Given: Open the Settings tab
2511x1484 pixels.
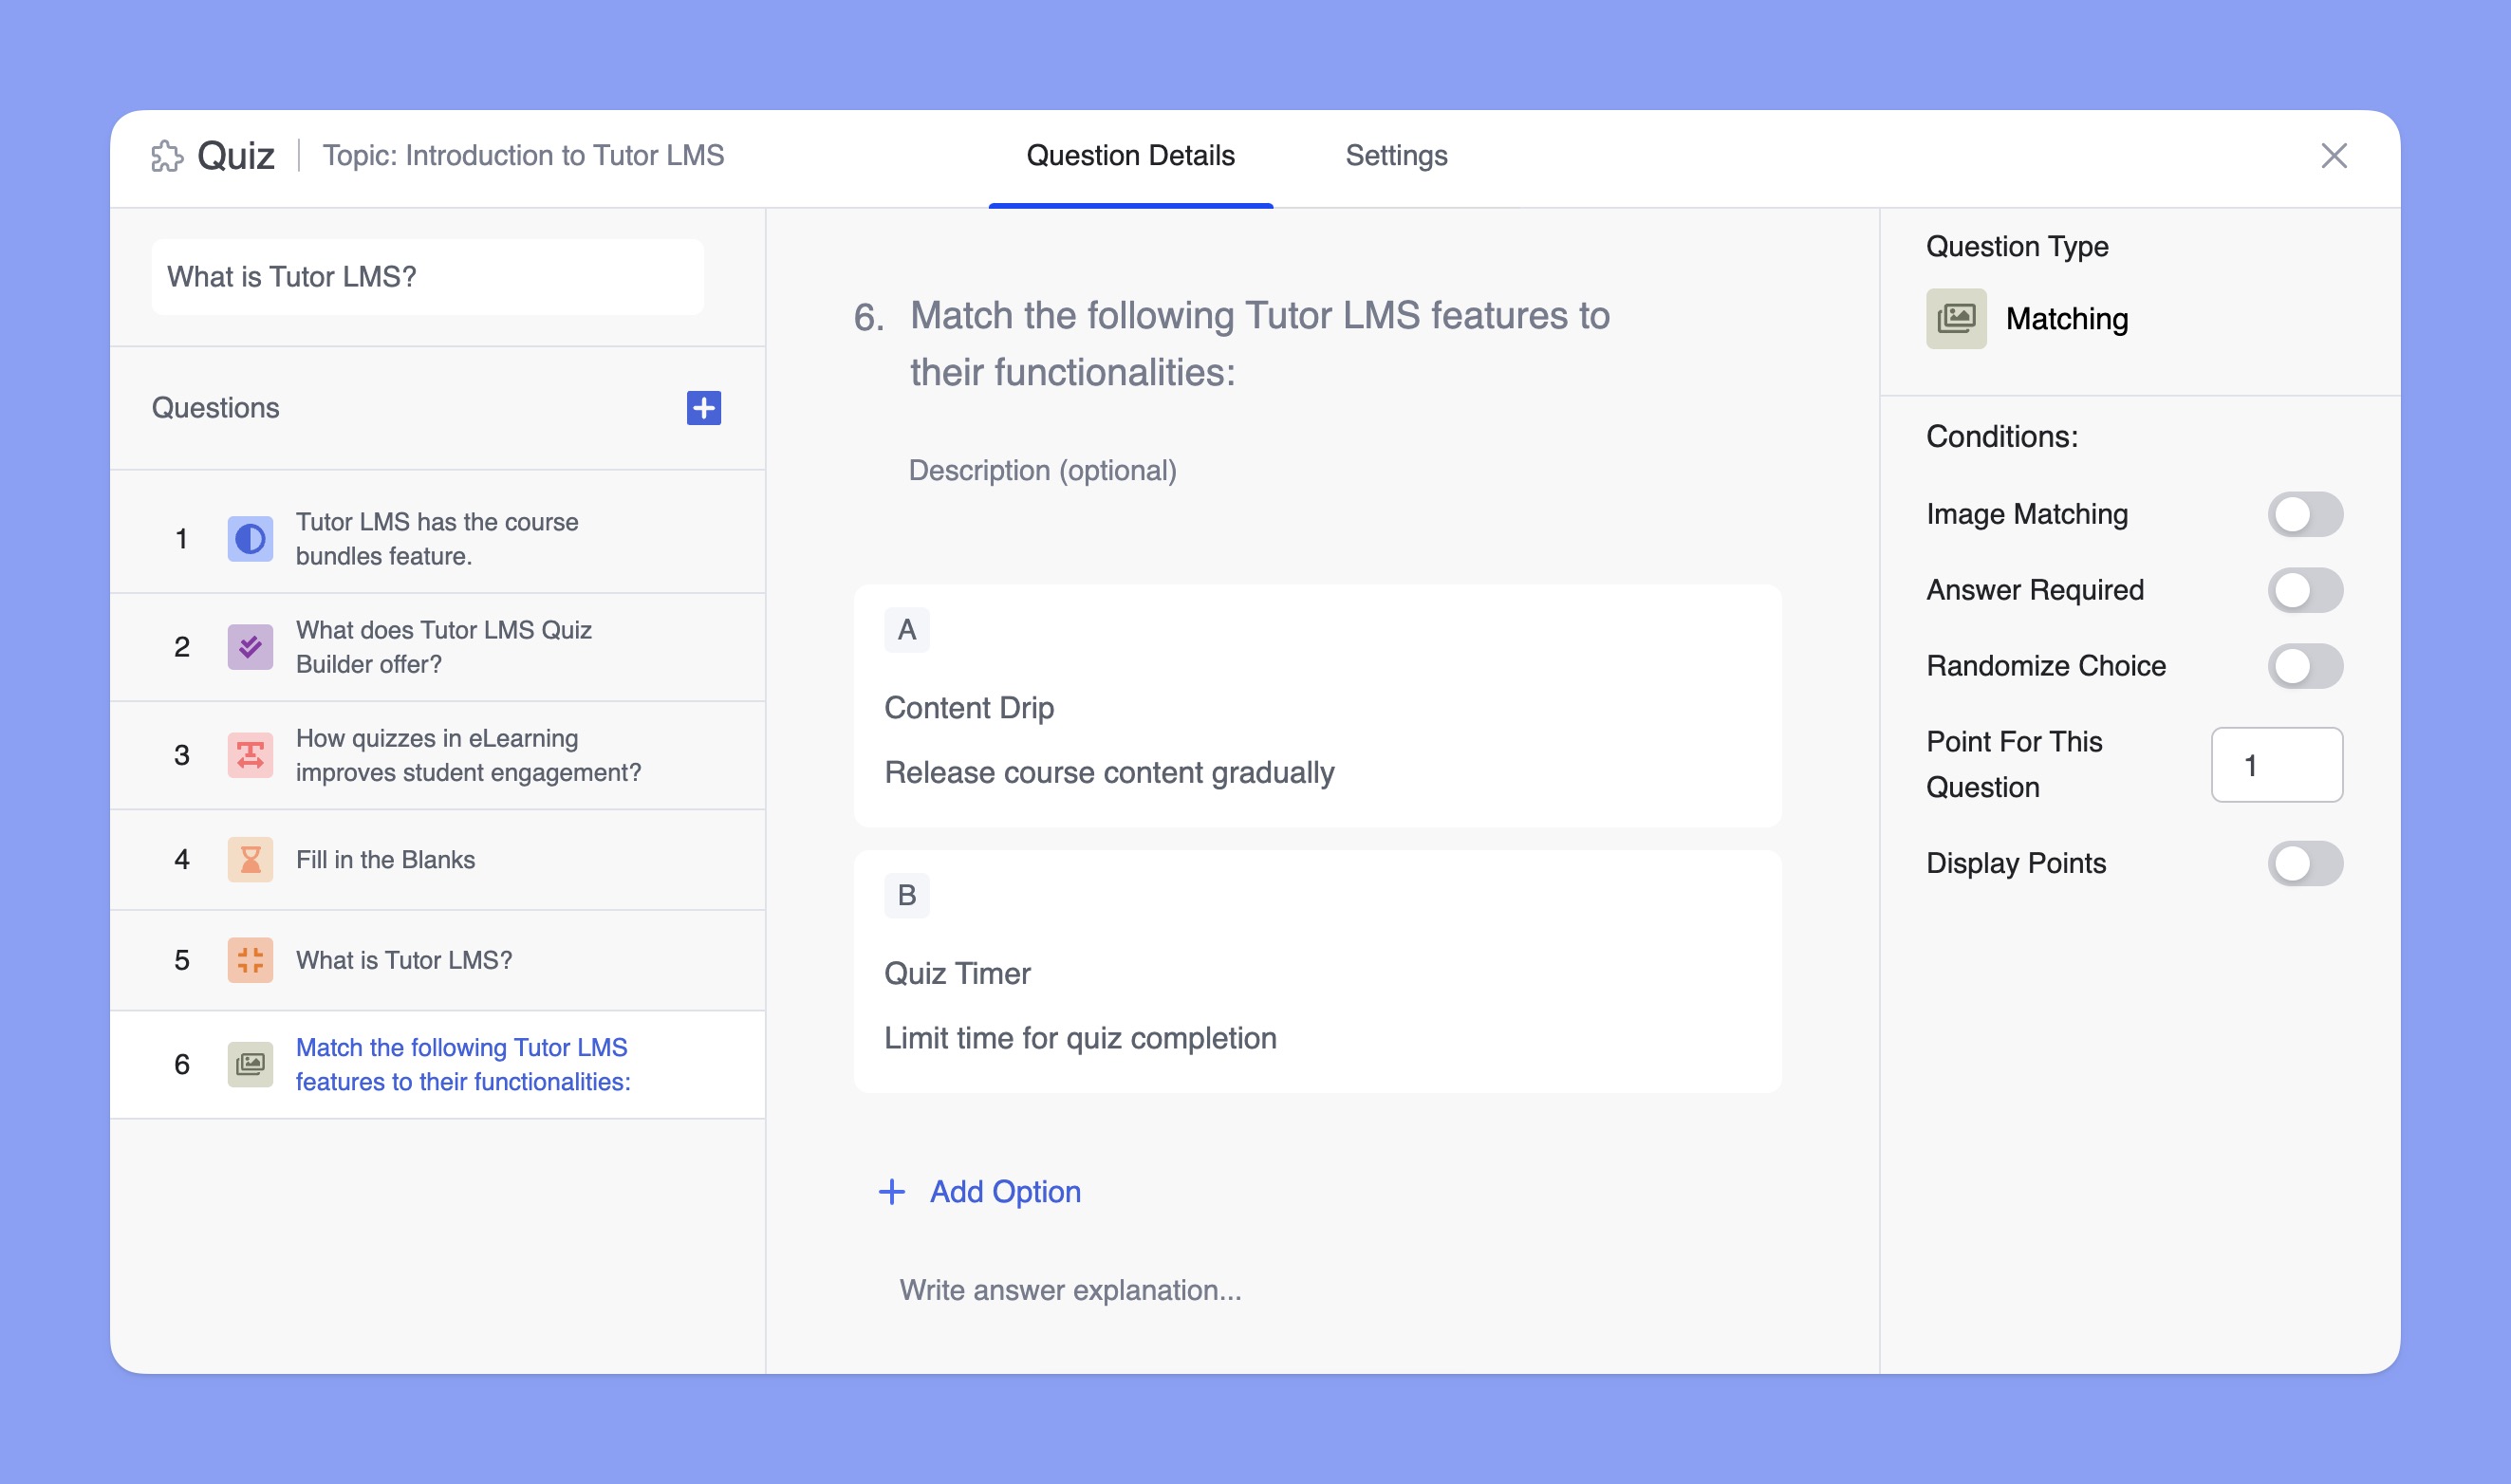Looking at the screenshot, I should (1396, 156).
